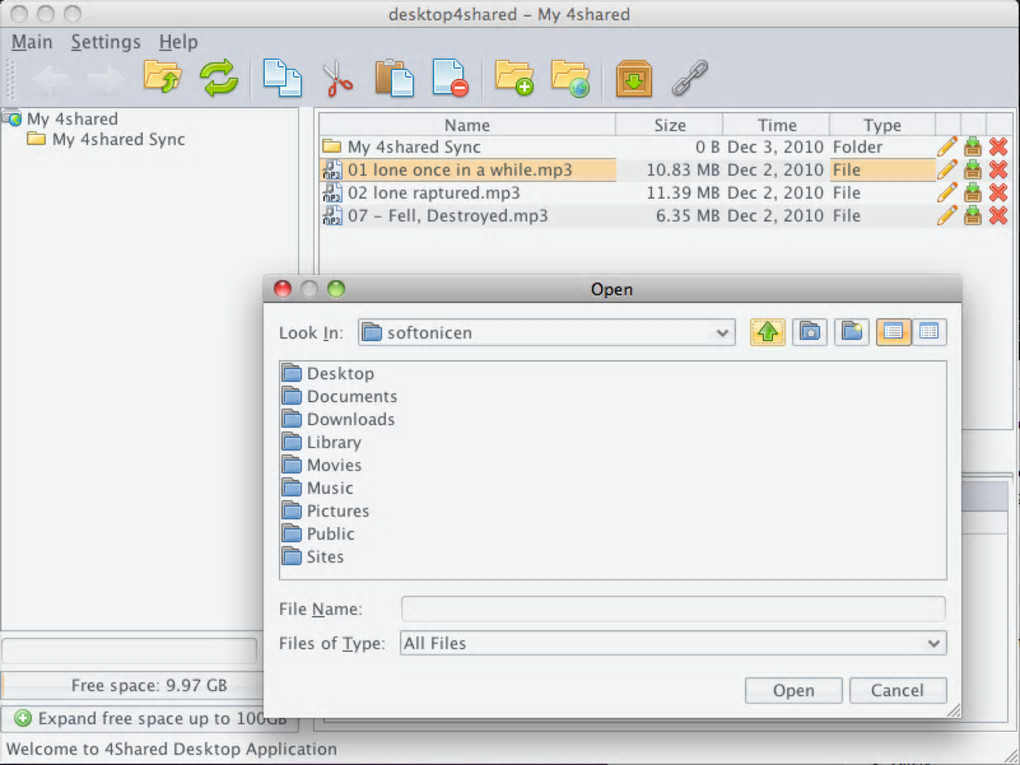Click the Type column header

pos(882,125)
